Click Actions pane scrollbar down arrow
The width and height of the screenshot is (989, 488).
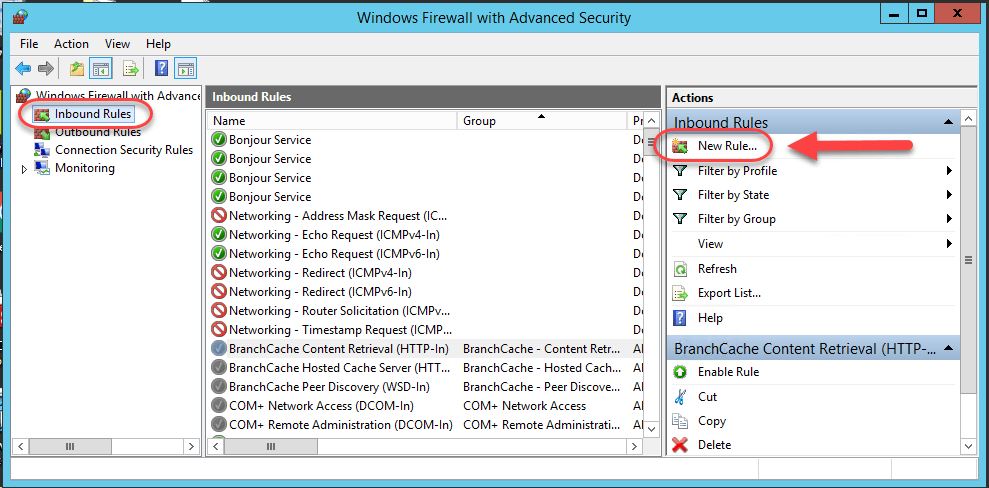pyautogui.click(x=968, y=445)
